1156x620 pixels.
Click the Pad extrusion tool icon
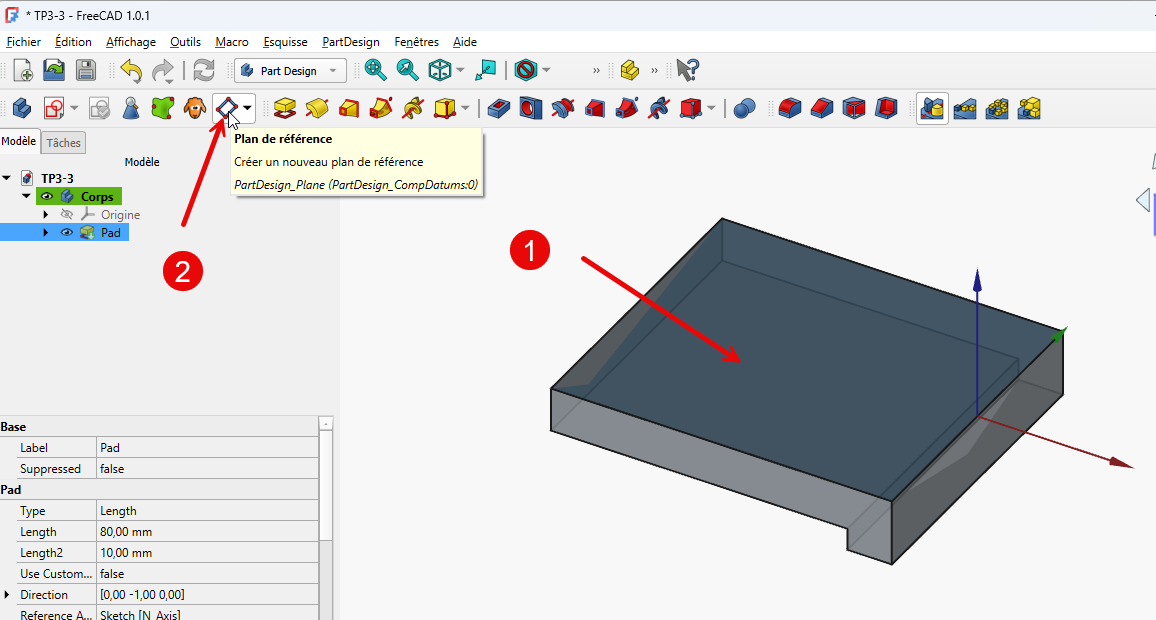[285, 107]
